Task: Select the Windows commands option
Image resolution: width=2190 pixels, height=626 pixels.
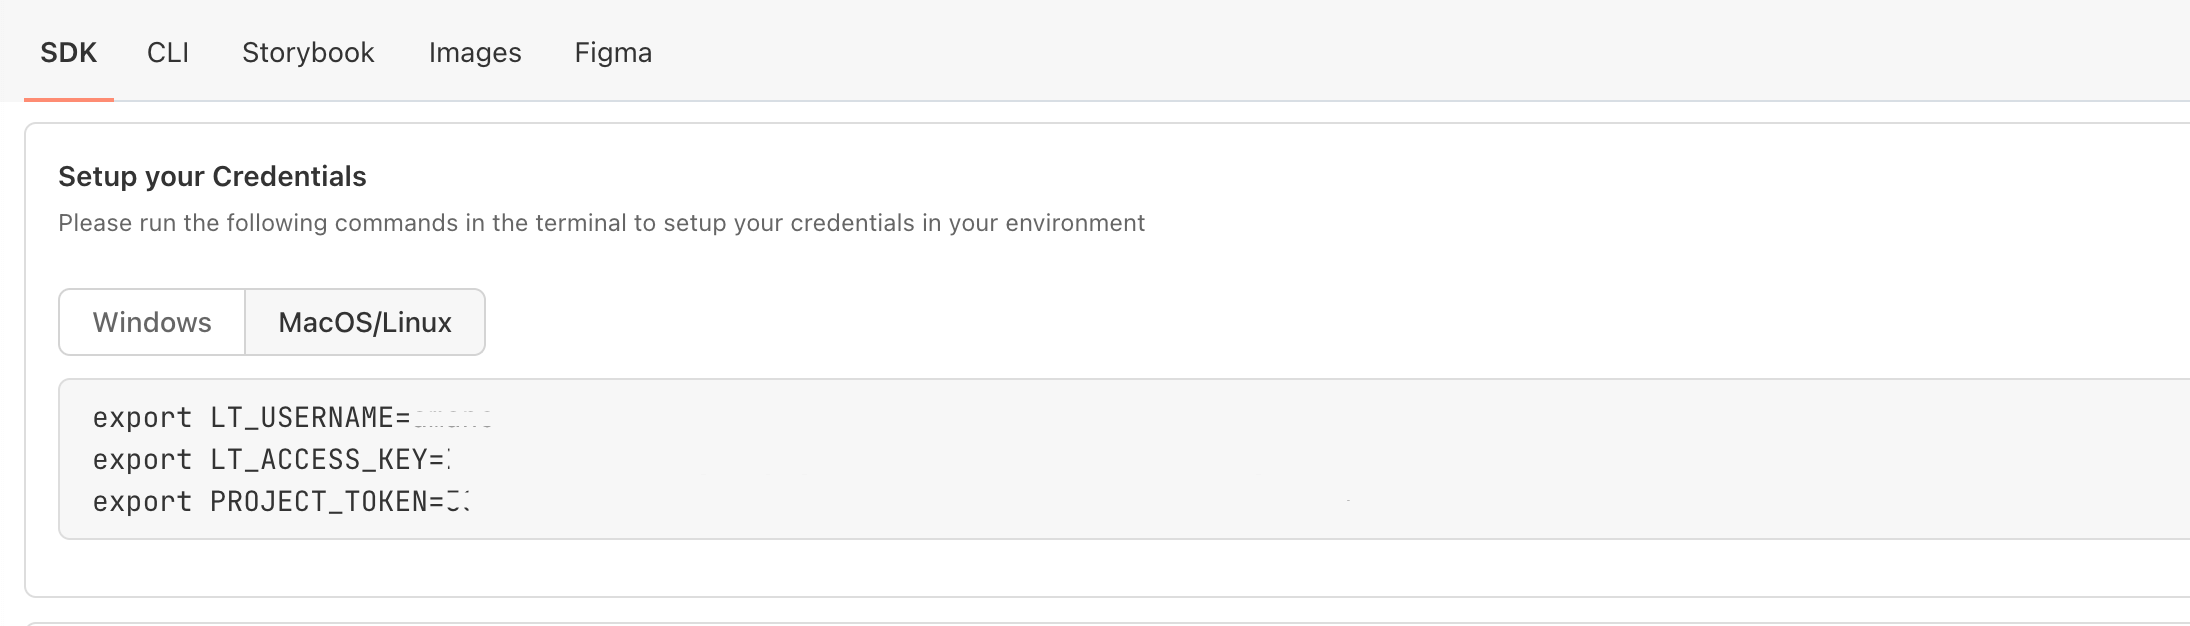Action: pos(152,322)
